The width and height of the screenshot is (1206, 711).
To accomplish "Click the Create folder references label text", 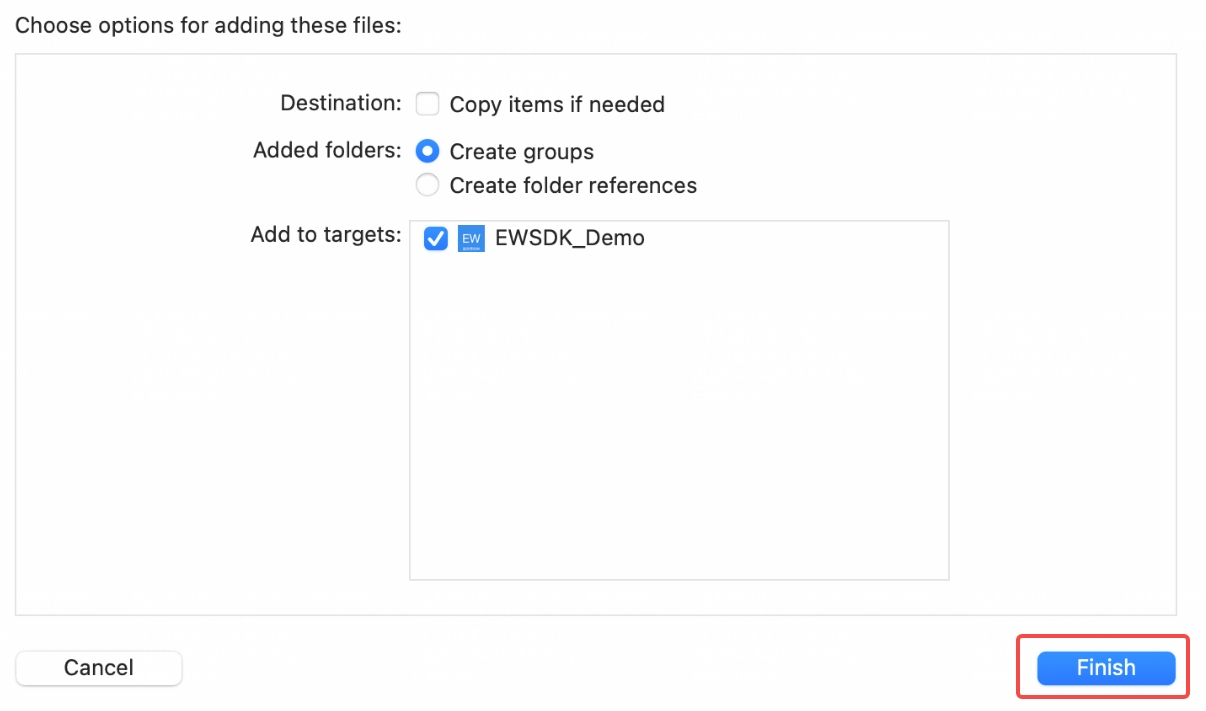I will tap(573, 185).
